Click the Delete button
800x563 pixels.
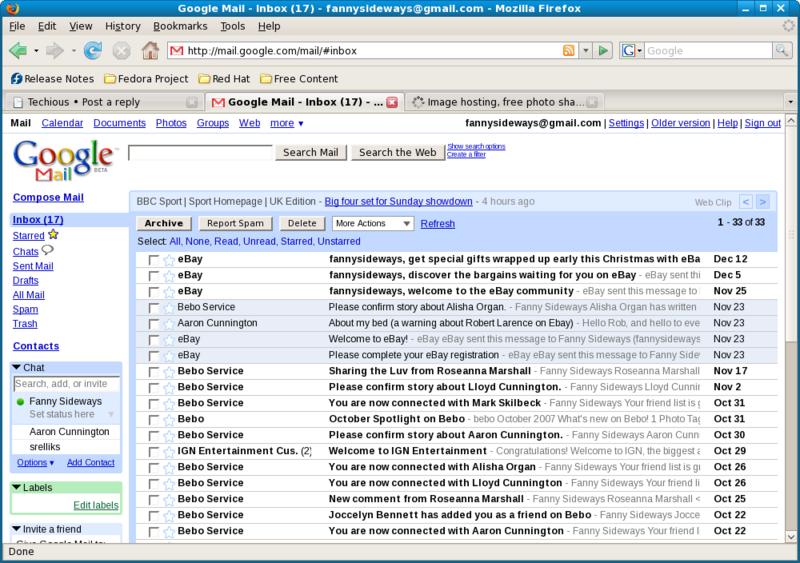tap(302, 224)
